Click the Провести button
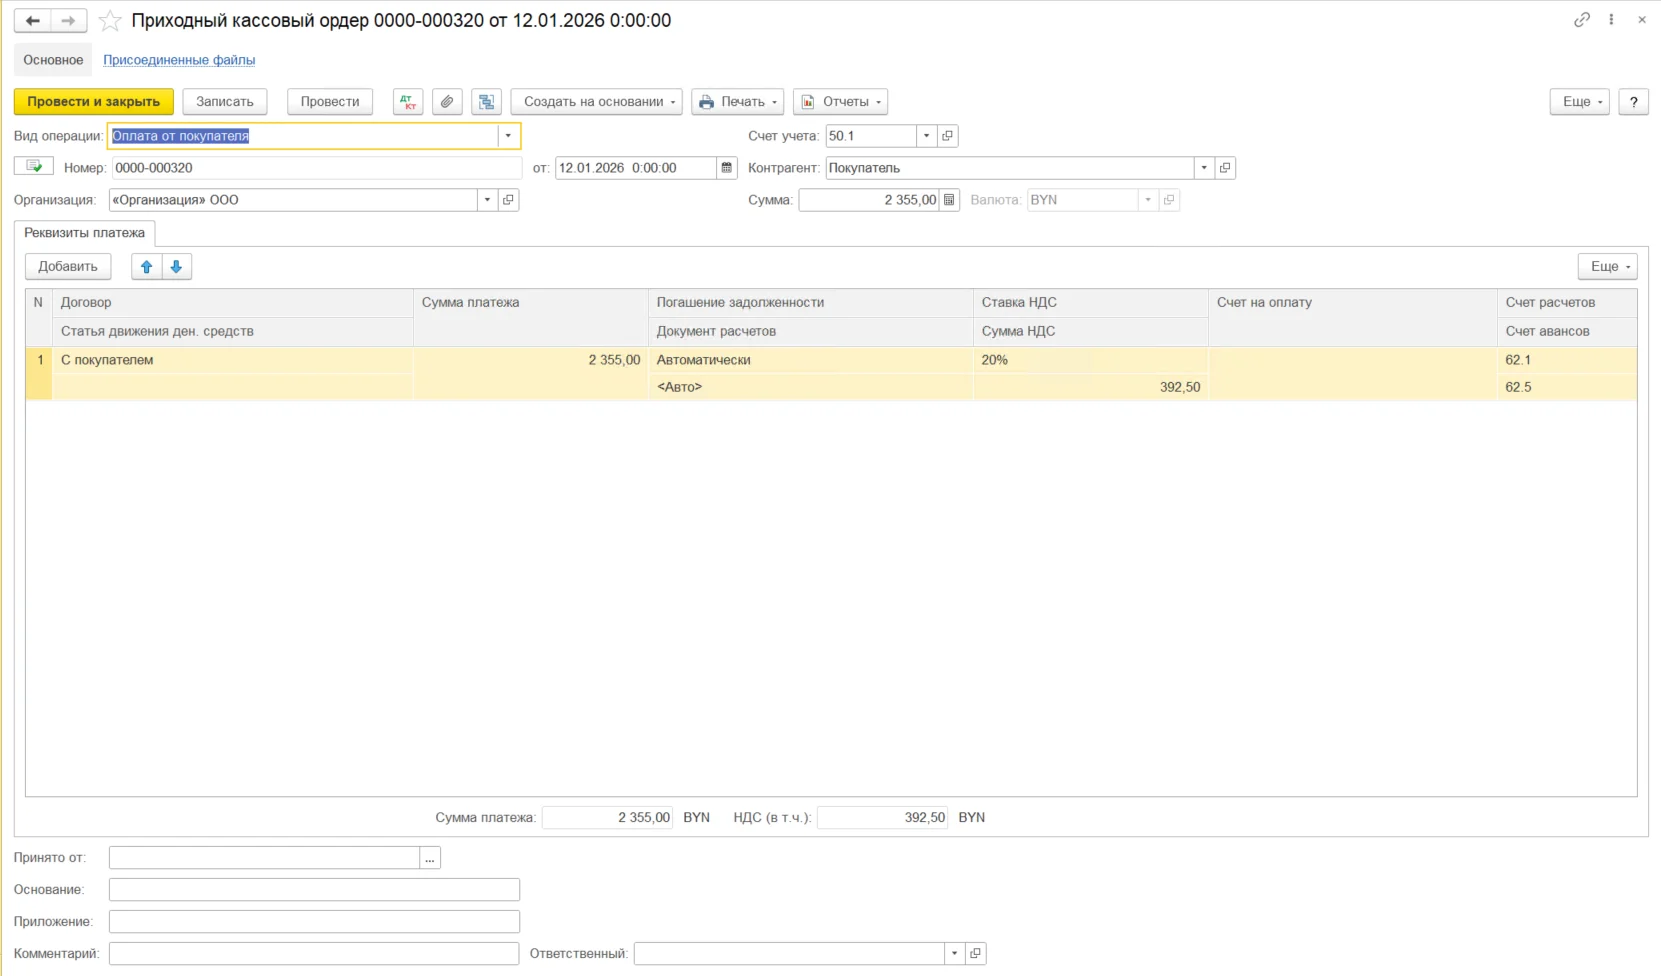 330,102
